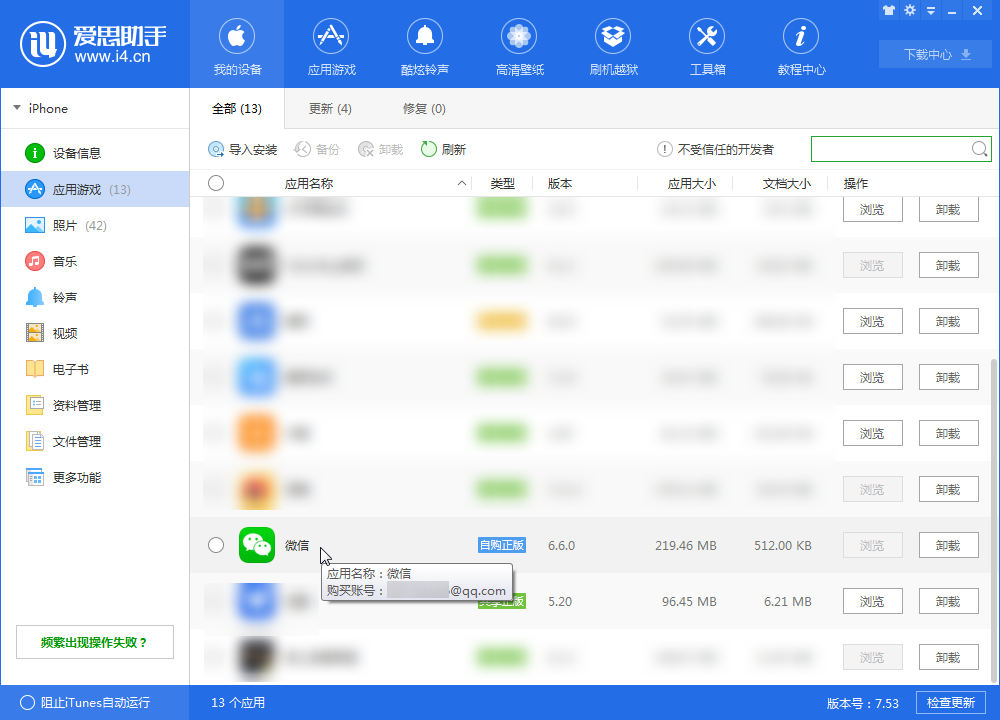
Task: Switch to the 修复 (0) tab
Action: coord(423,108)
